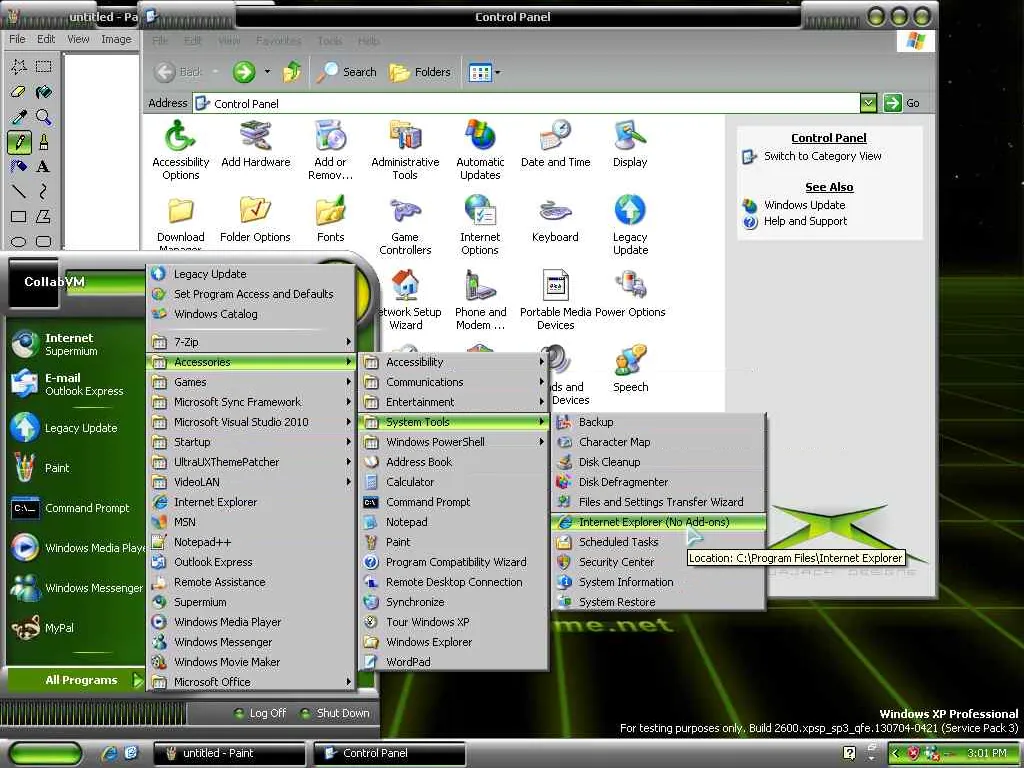1024x768 pixels.
Task: Select the Polygon tool in Paint
Action: click(44, 216)
